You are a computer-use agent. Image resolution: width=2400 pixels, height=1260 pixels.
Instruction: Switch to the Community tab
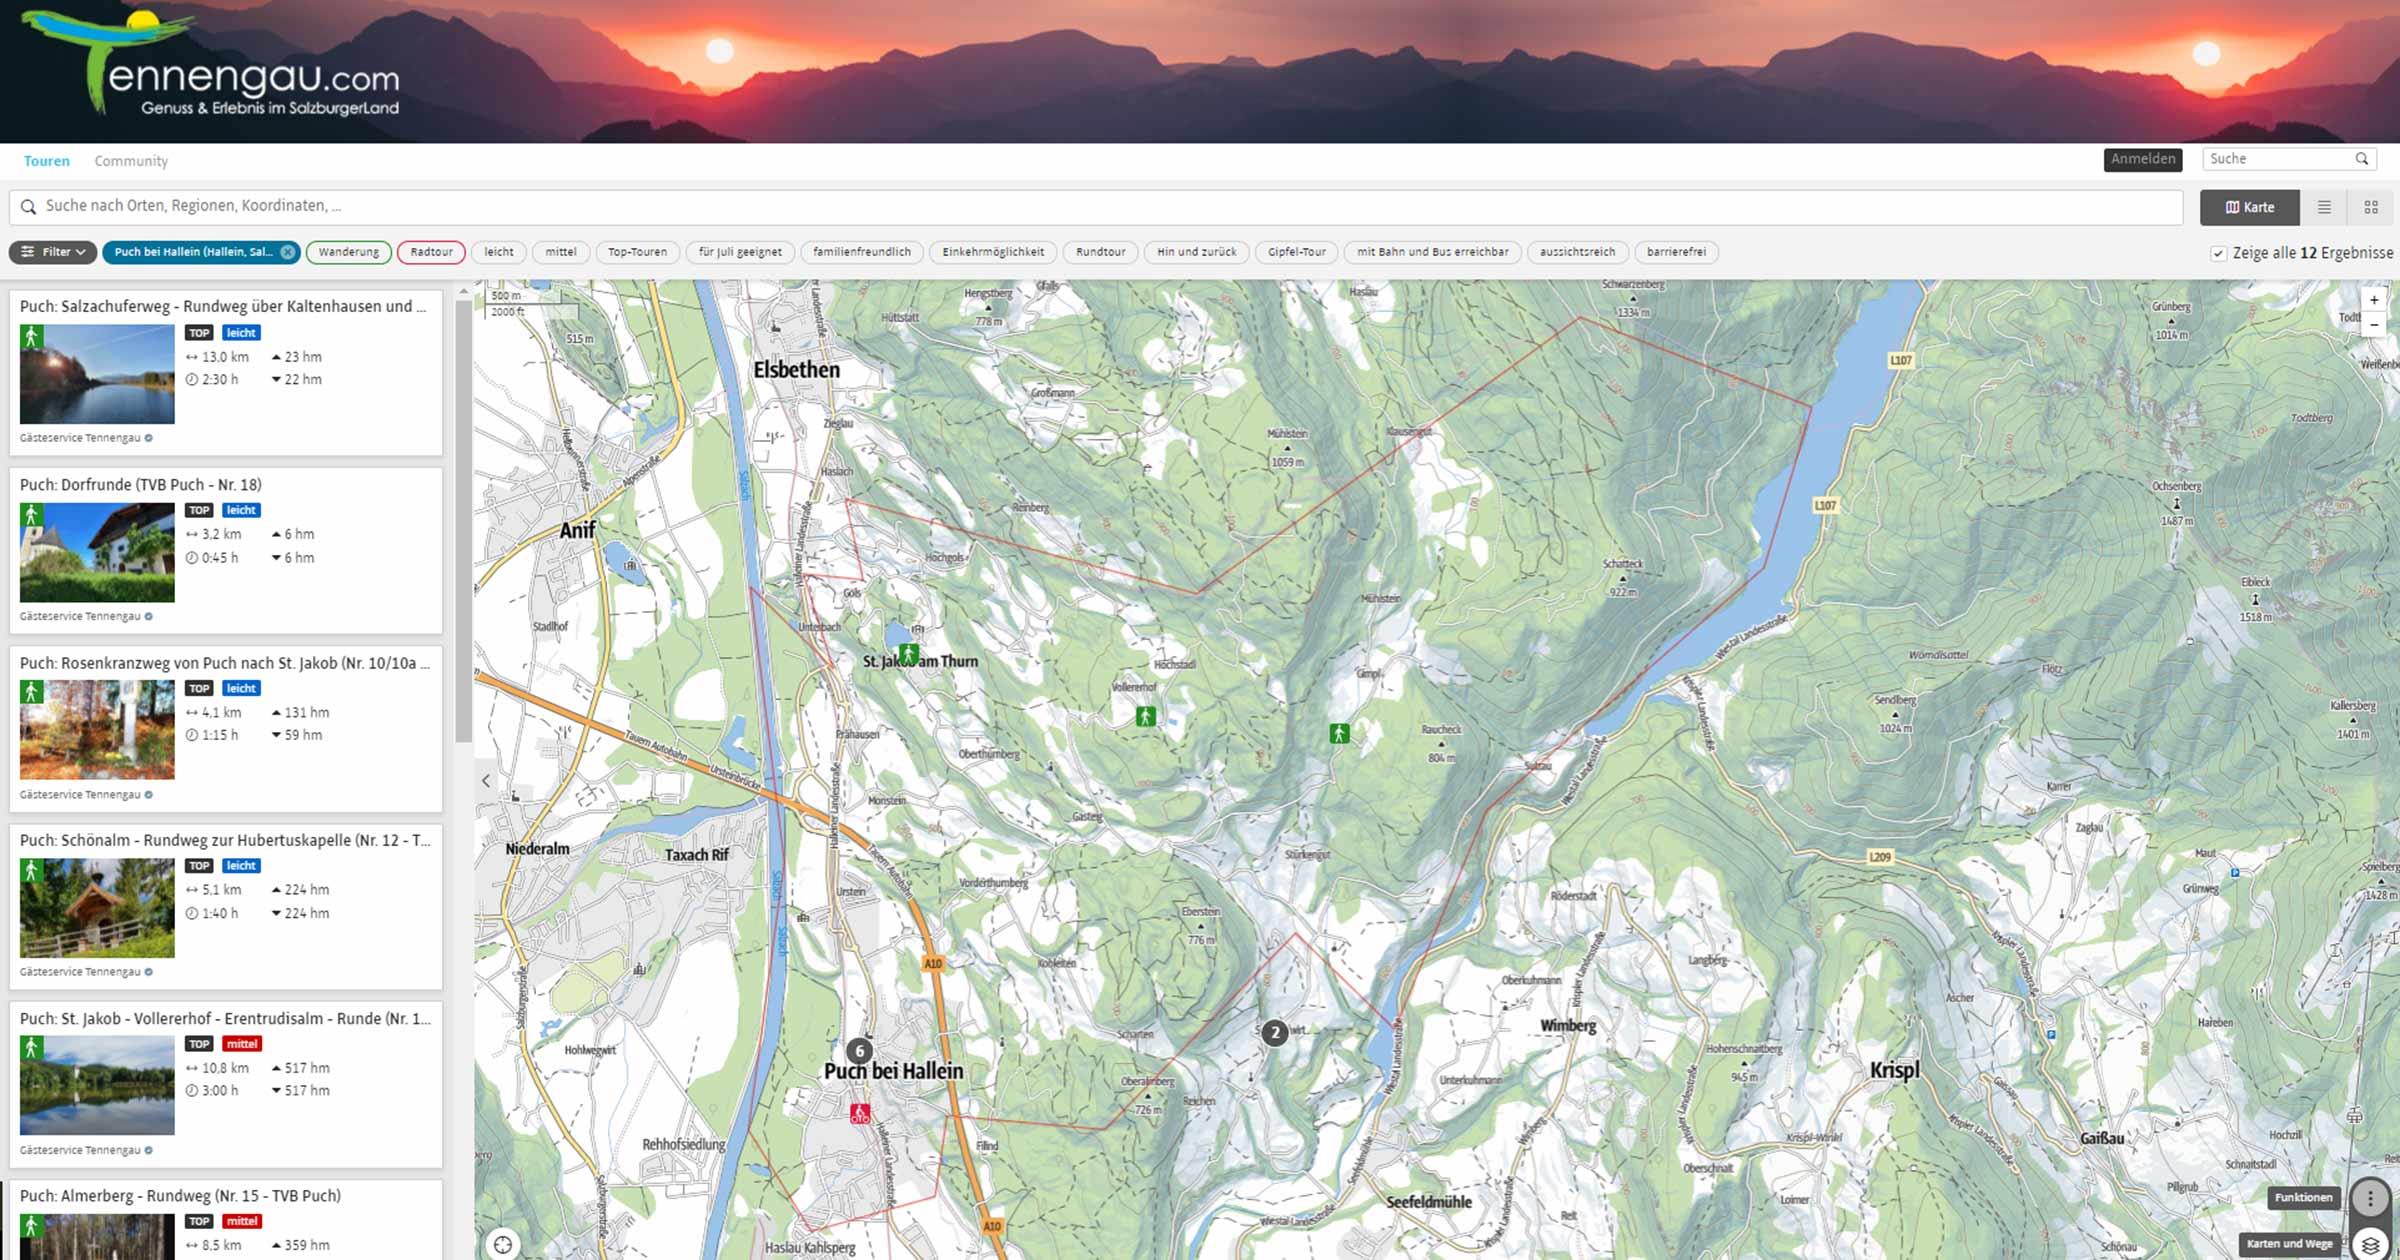click(x=130, y=160)
